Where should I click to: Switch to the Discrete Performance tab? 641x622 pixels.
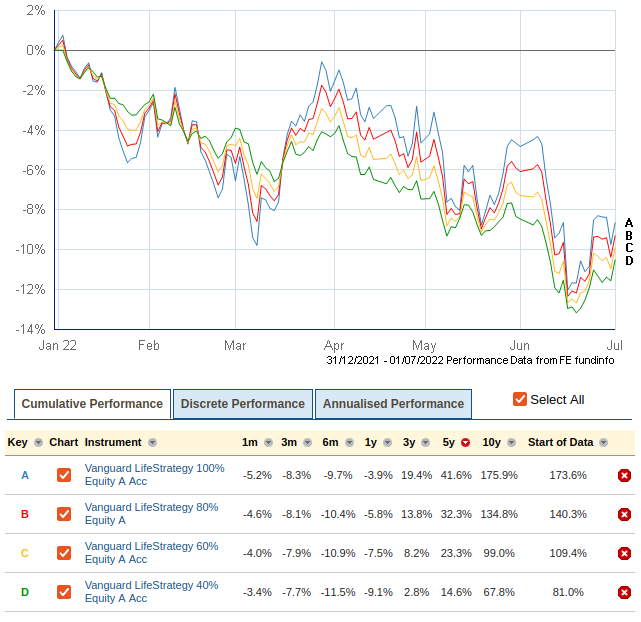[x=243, y=404]
